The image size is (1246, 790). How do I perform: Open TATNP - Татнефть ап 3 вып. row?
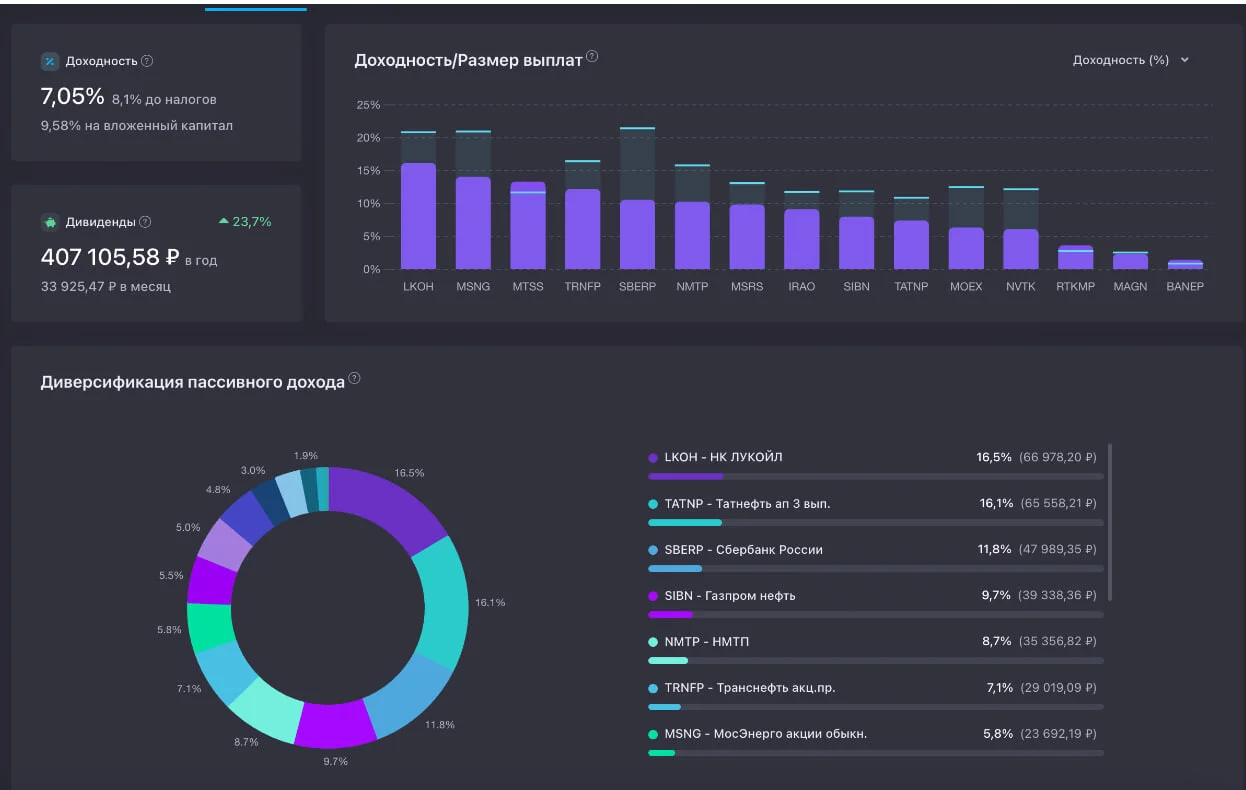point(876,511)
